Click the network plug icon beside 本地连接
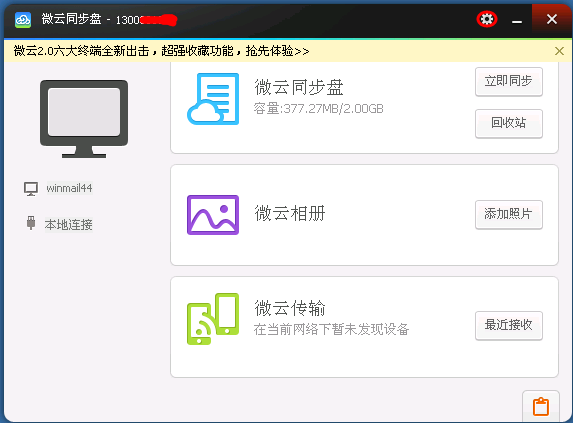Screen dimensions: 573x423 31,223
